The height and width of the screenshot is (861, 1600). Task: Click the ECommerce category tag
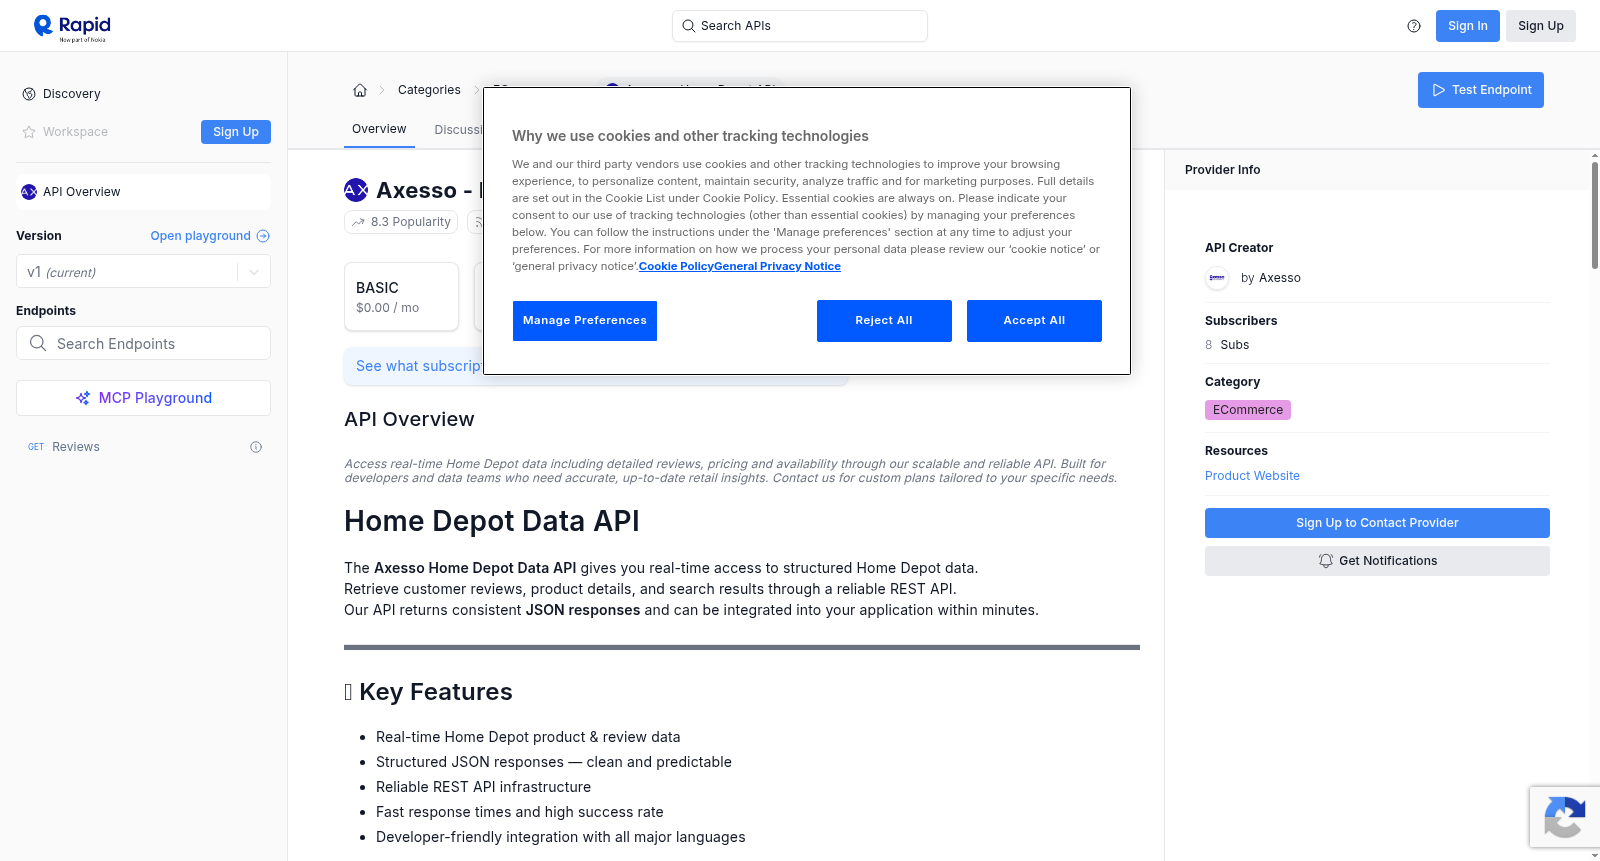(1248, 410)
